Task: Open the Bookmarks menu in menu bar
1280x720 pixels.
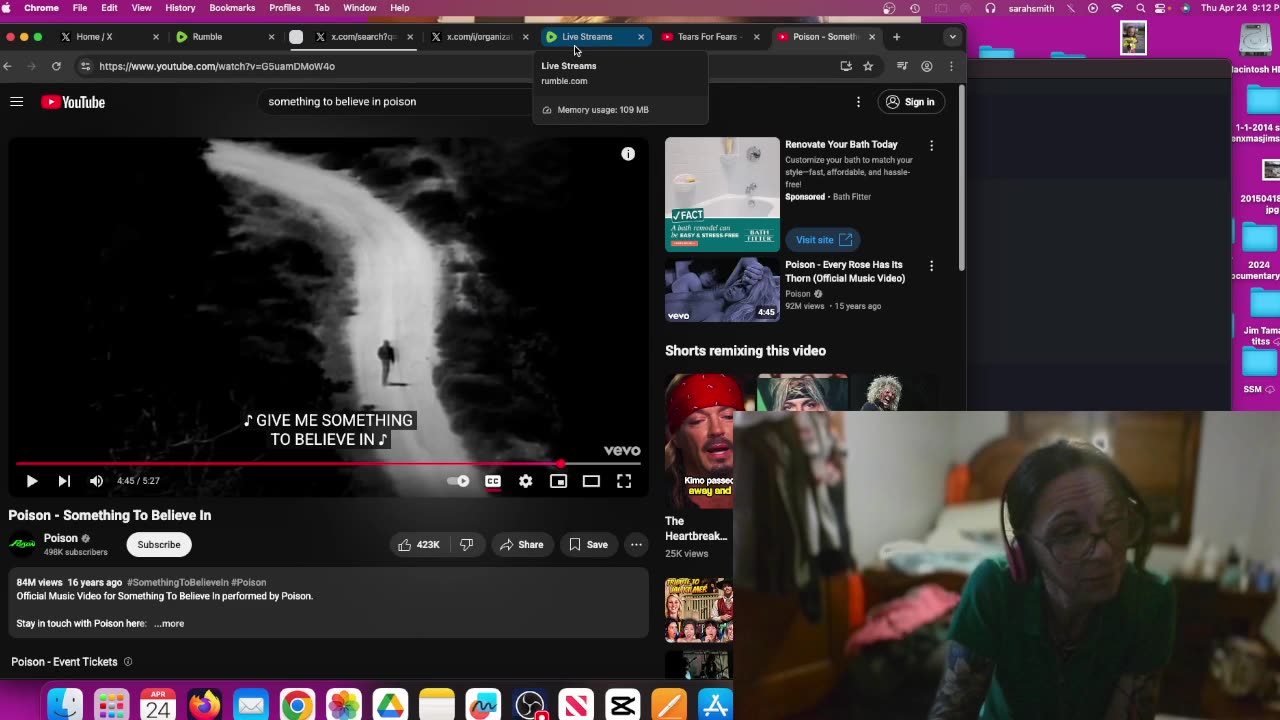Action: 232,8
